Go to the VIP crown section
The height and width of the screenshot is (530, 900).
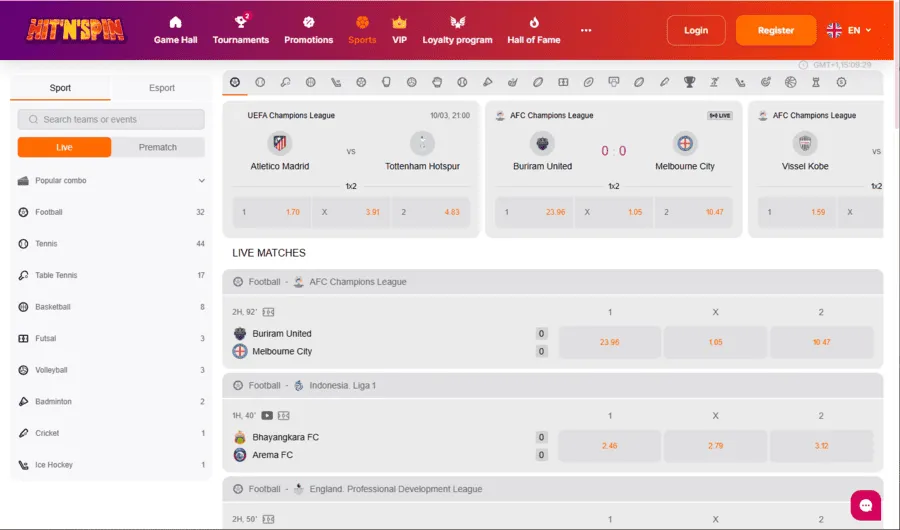coord(399,30)
